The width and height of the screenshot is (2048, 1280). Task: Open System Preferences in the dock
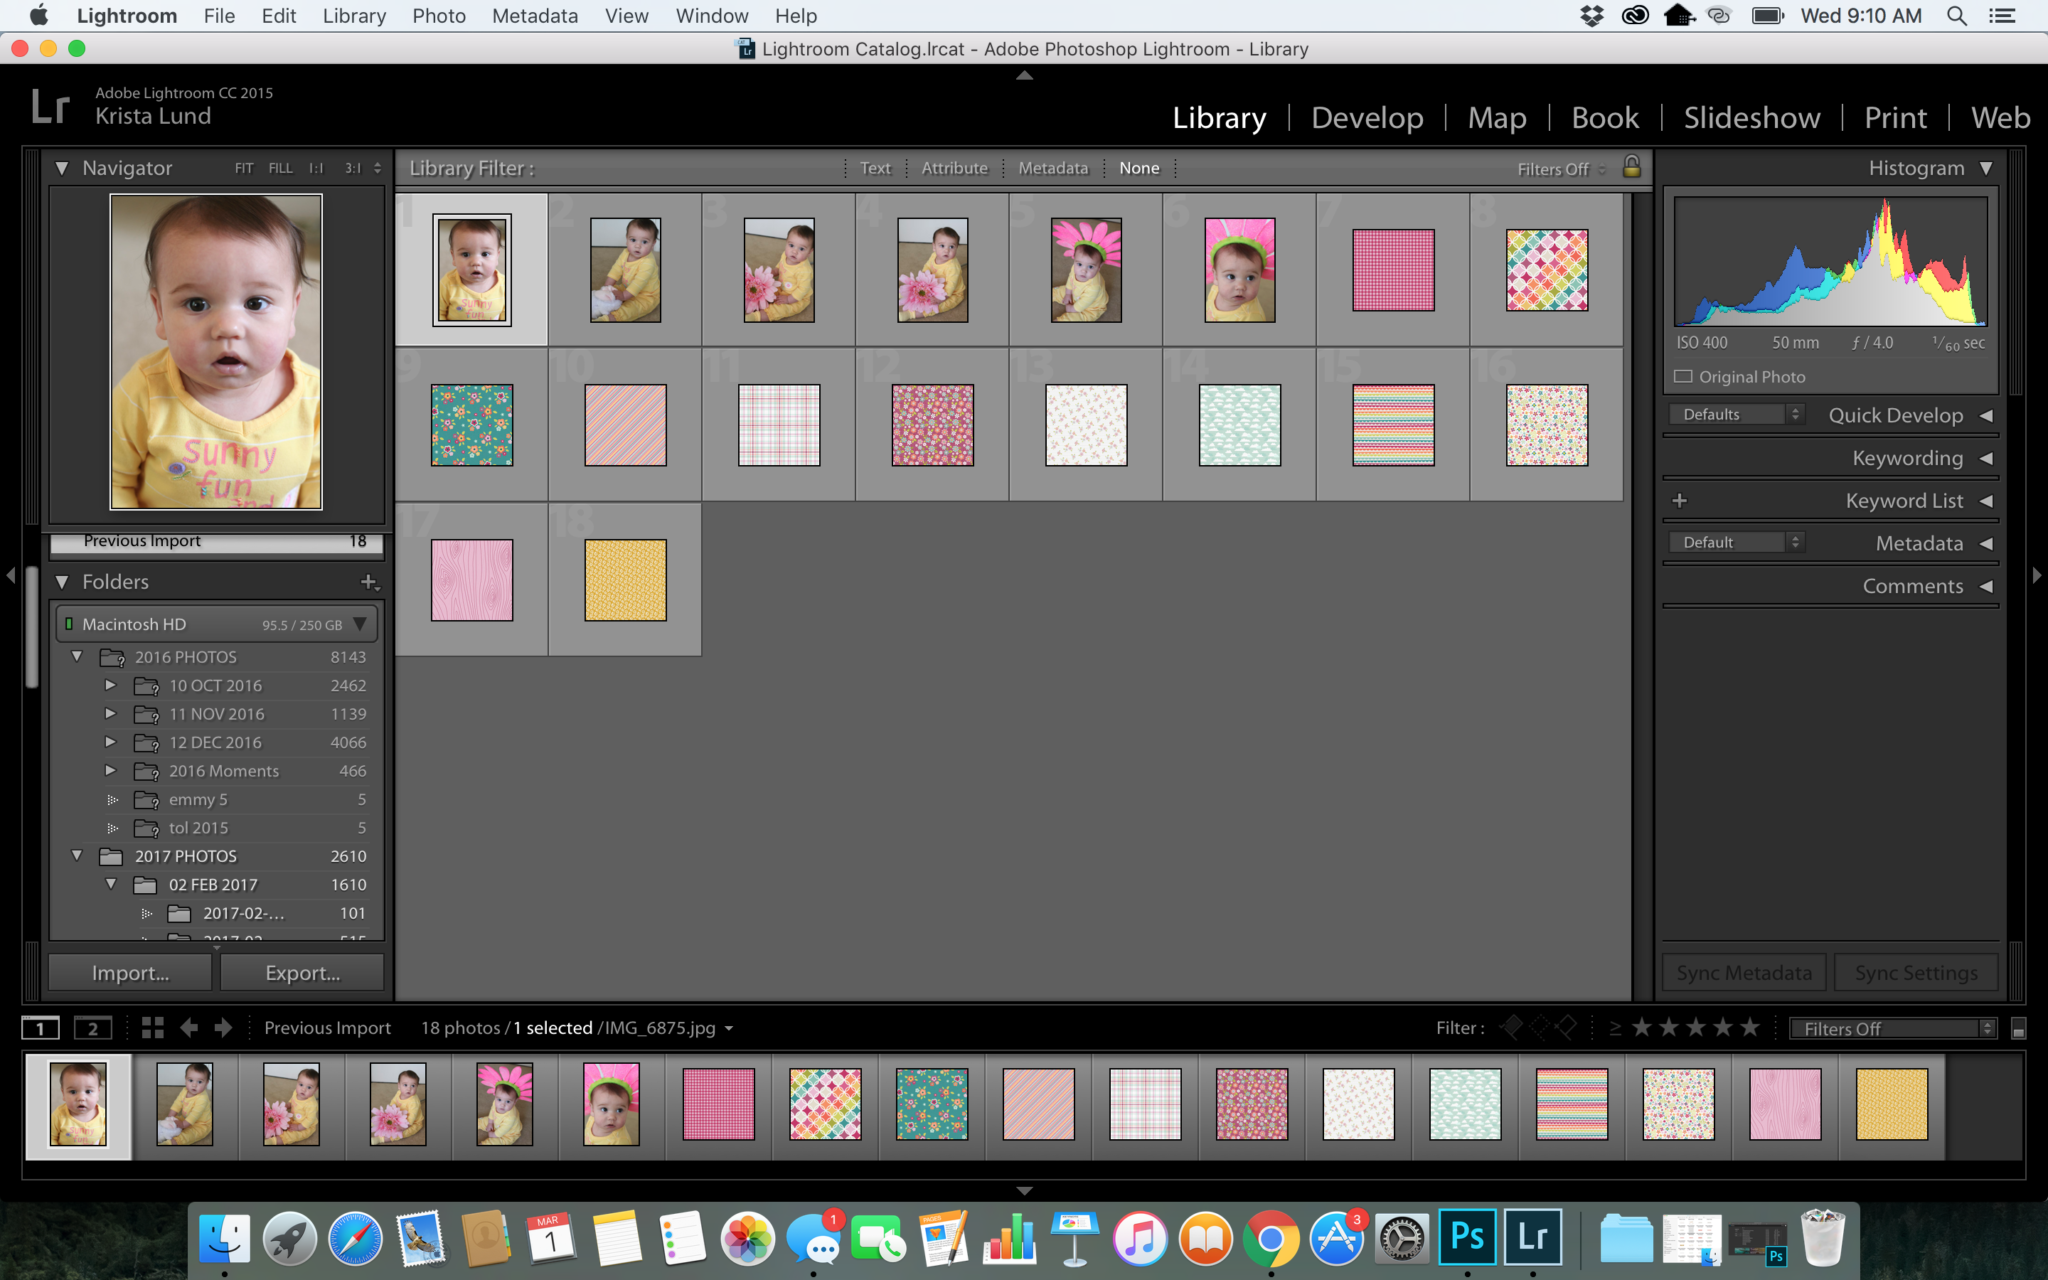1402,1239
